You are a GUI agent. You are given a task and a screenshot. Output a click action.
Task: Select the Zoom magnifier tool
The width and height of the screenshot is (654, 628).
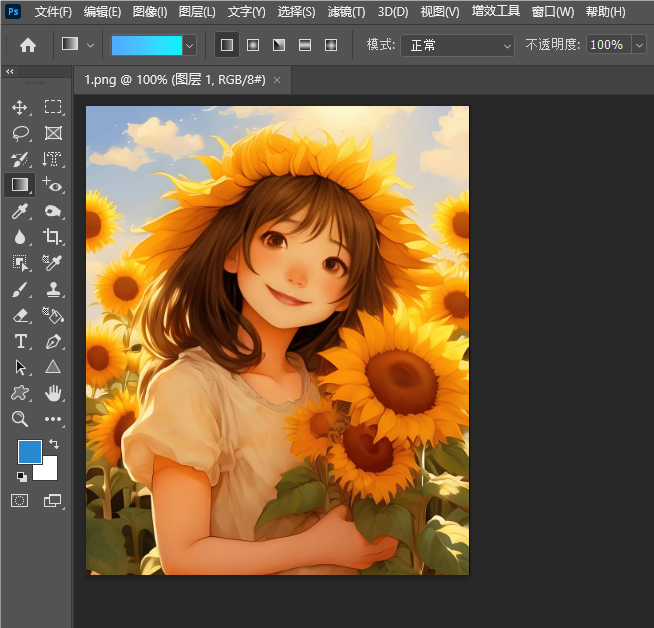[x=19, y=419]
